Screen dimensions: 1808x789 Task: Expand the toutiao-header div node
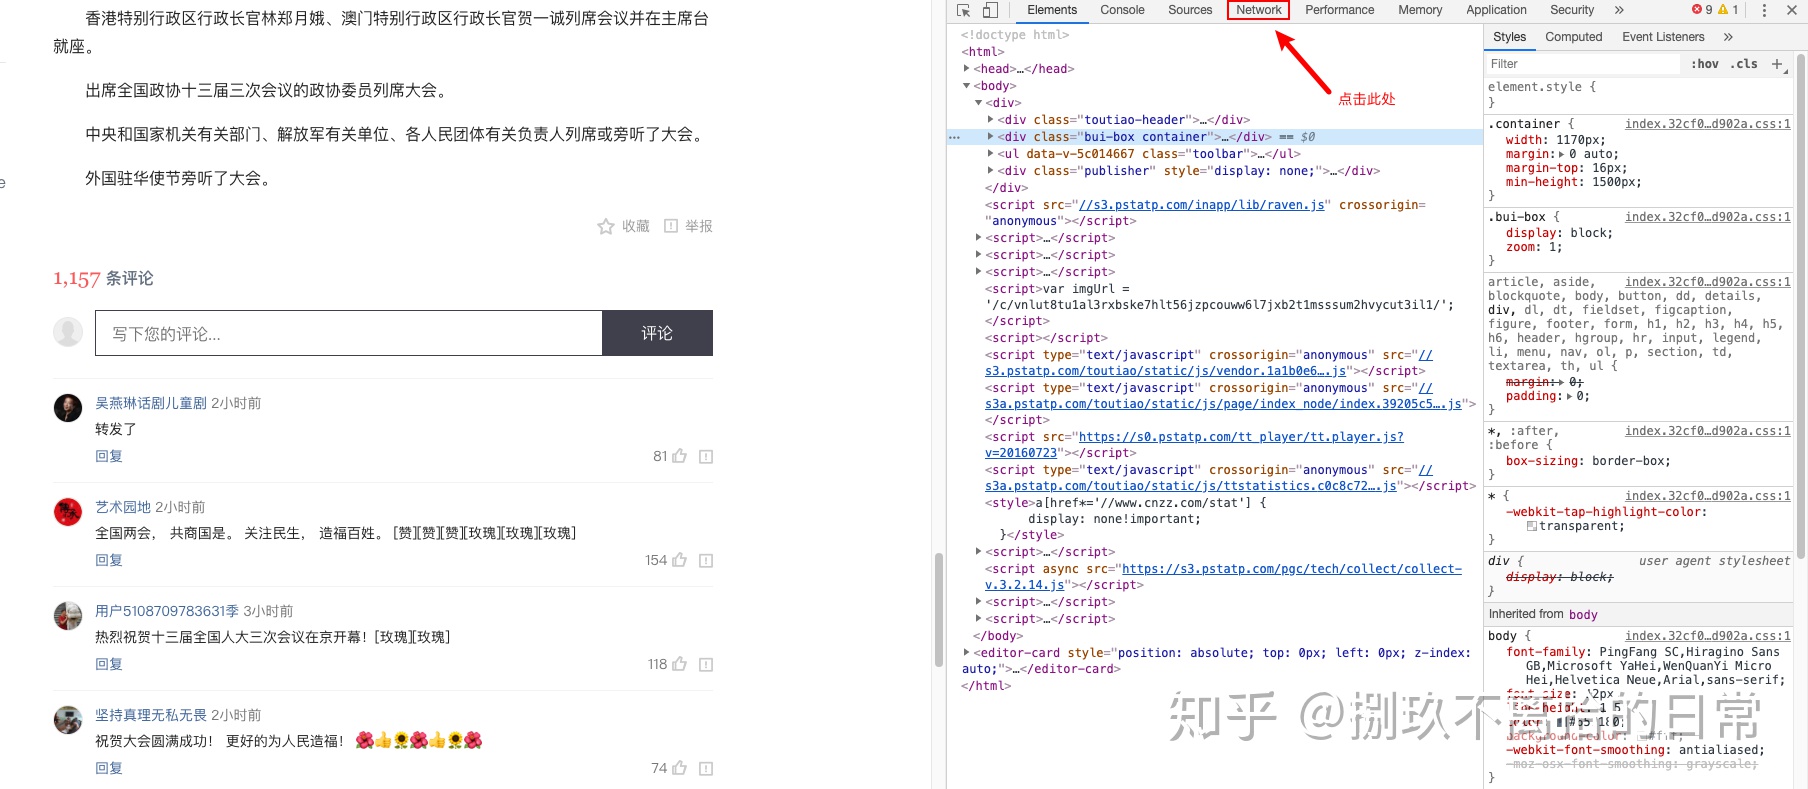click(990, 120)
